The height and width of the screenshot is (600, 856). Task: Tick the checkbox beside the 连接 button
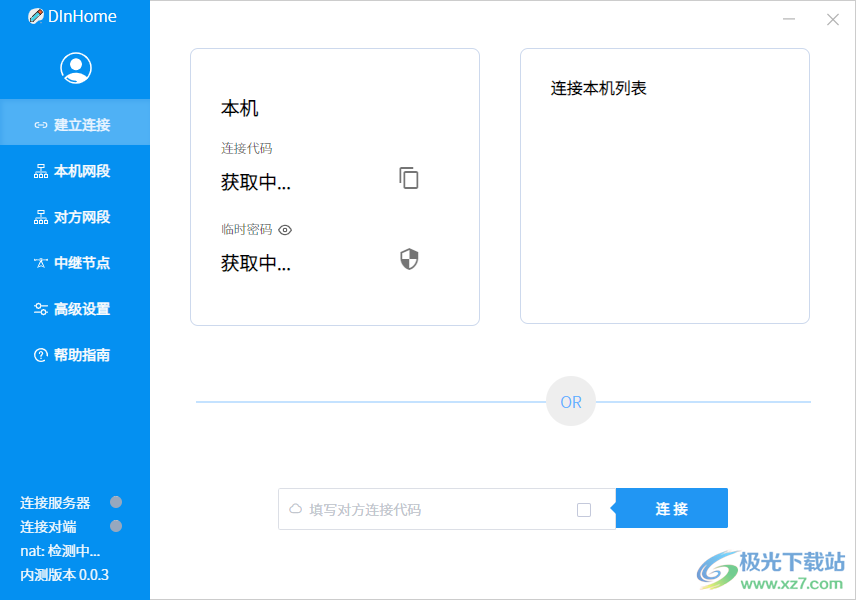[x=584, y=508]
